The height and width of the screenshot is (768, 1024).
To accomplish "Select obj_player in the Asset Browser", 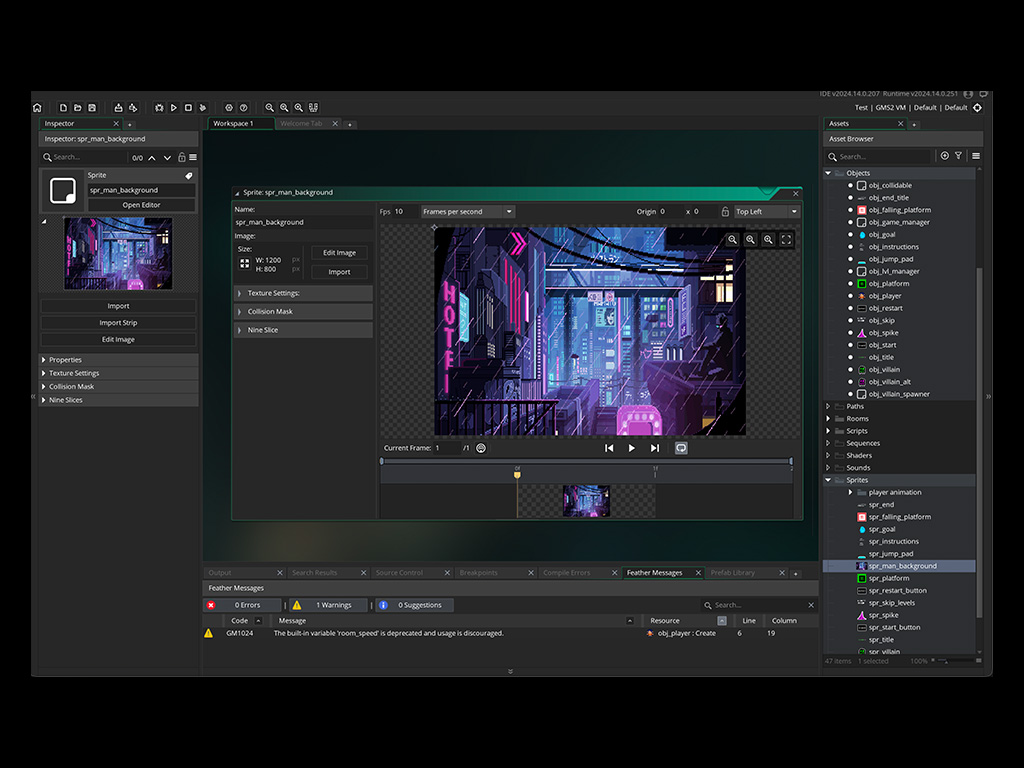I will tap(884, 296).
